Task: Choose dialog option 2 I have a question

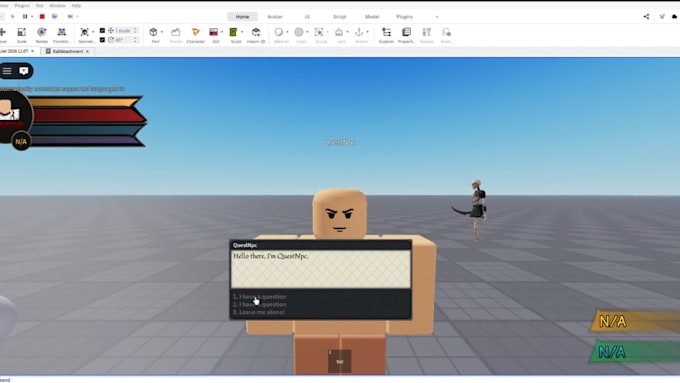Action: click(x=259, y=304)
